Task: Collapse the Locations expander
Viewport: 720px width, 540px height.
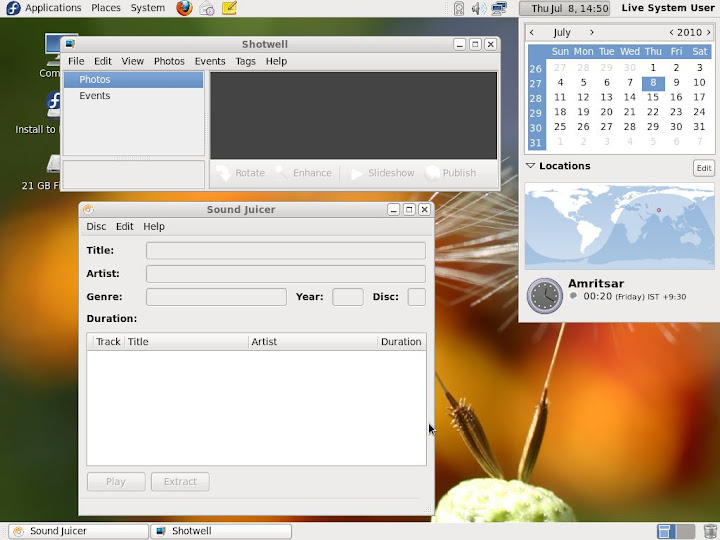Action: tap(530, 166)
